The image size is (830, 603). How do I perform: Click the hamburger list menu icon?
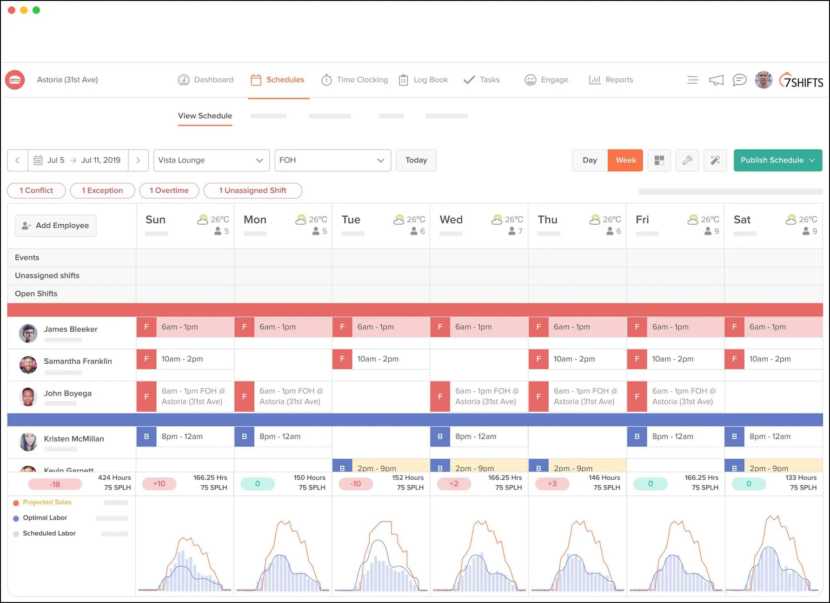point(692,80)
